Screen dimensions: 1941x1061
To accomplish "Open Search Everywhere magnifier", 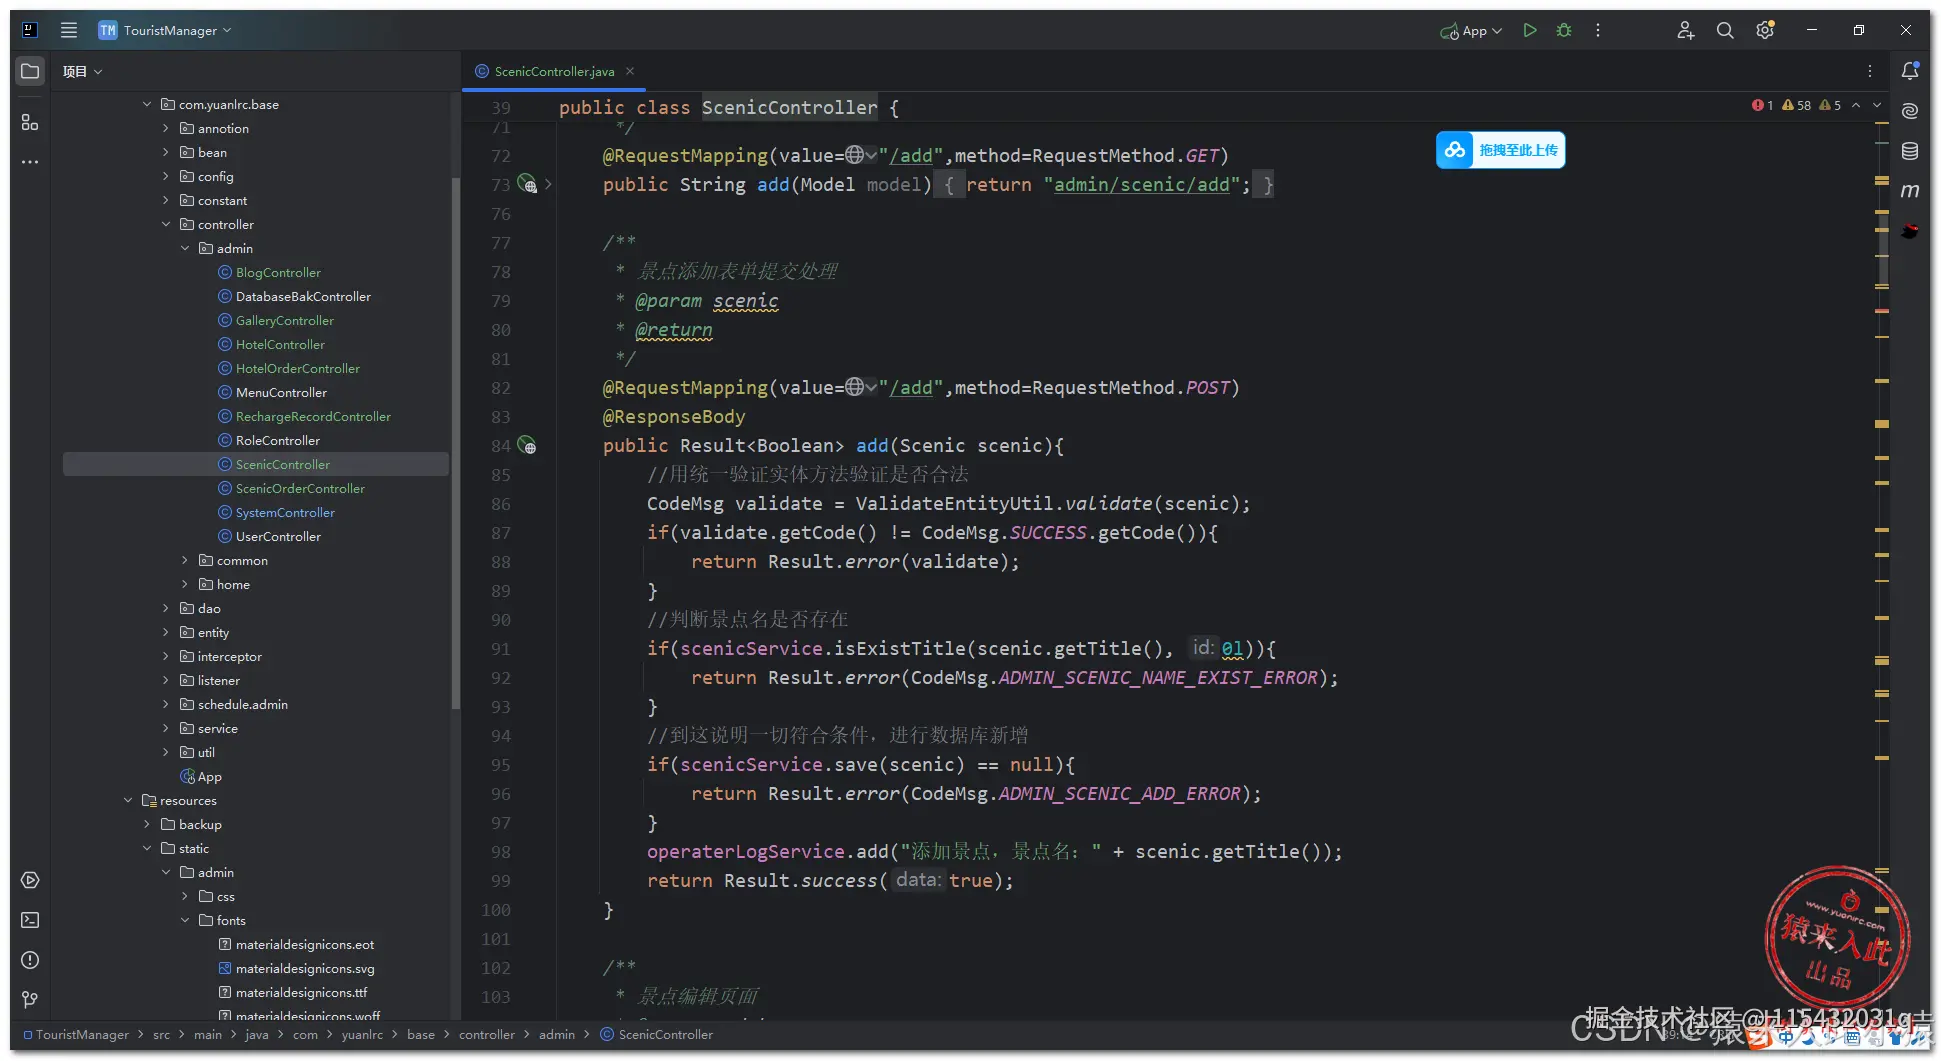I will (x=1725, y=30).
